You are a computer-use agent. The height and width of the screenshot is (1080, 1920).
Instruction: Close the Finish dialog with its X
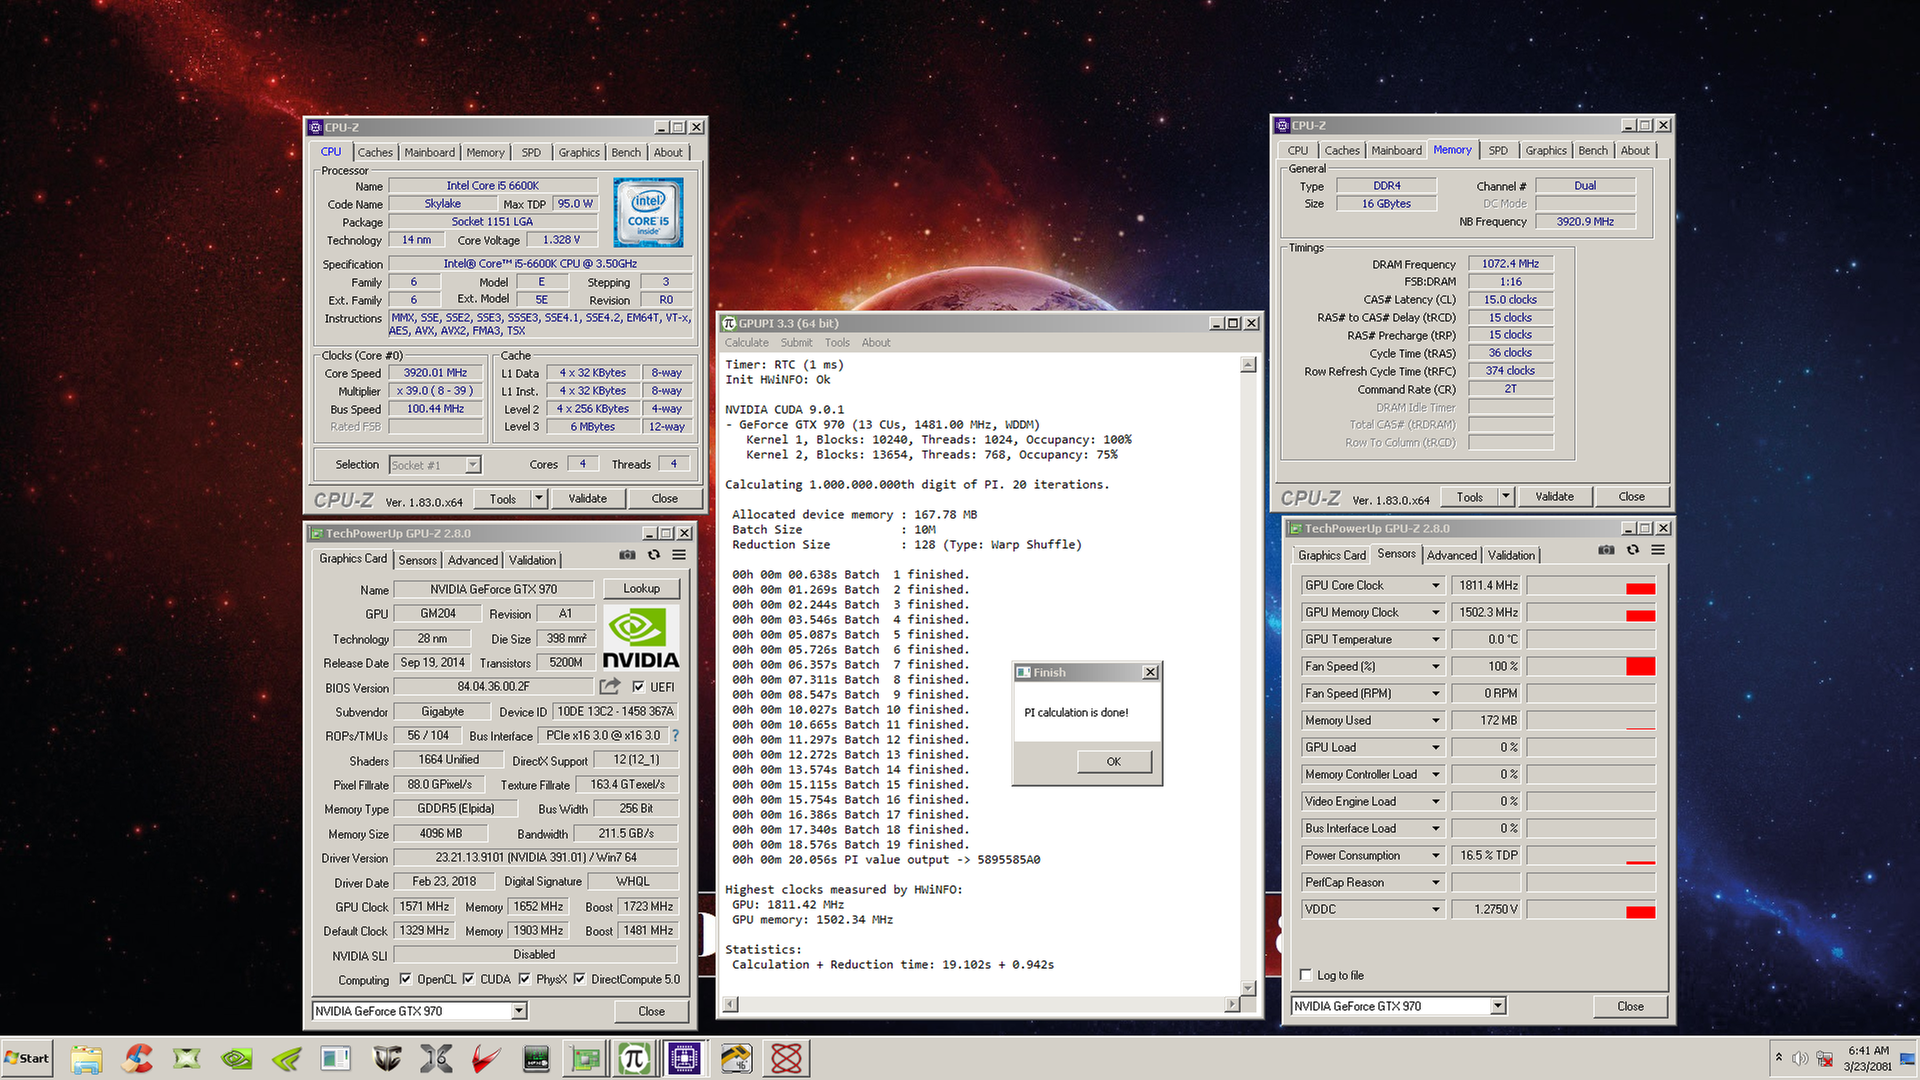click(1150, 672)
